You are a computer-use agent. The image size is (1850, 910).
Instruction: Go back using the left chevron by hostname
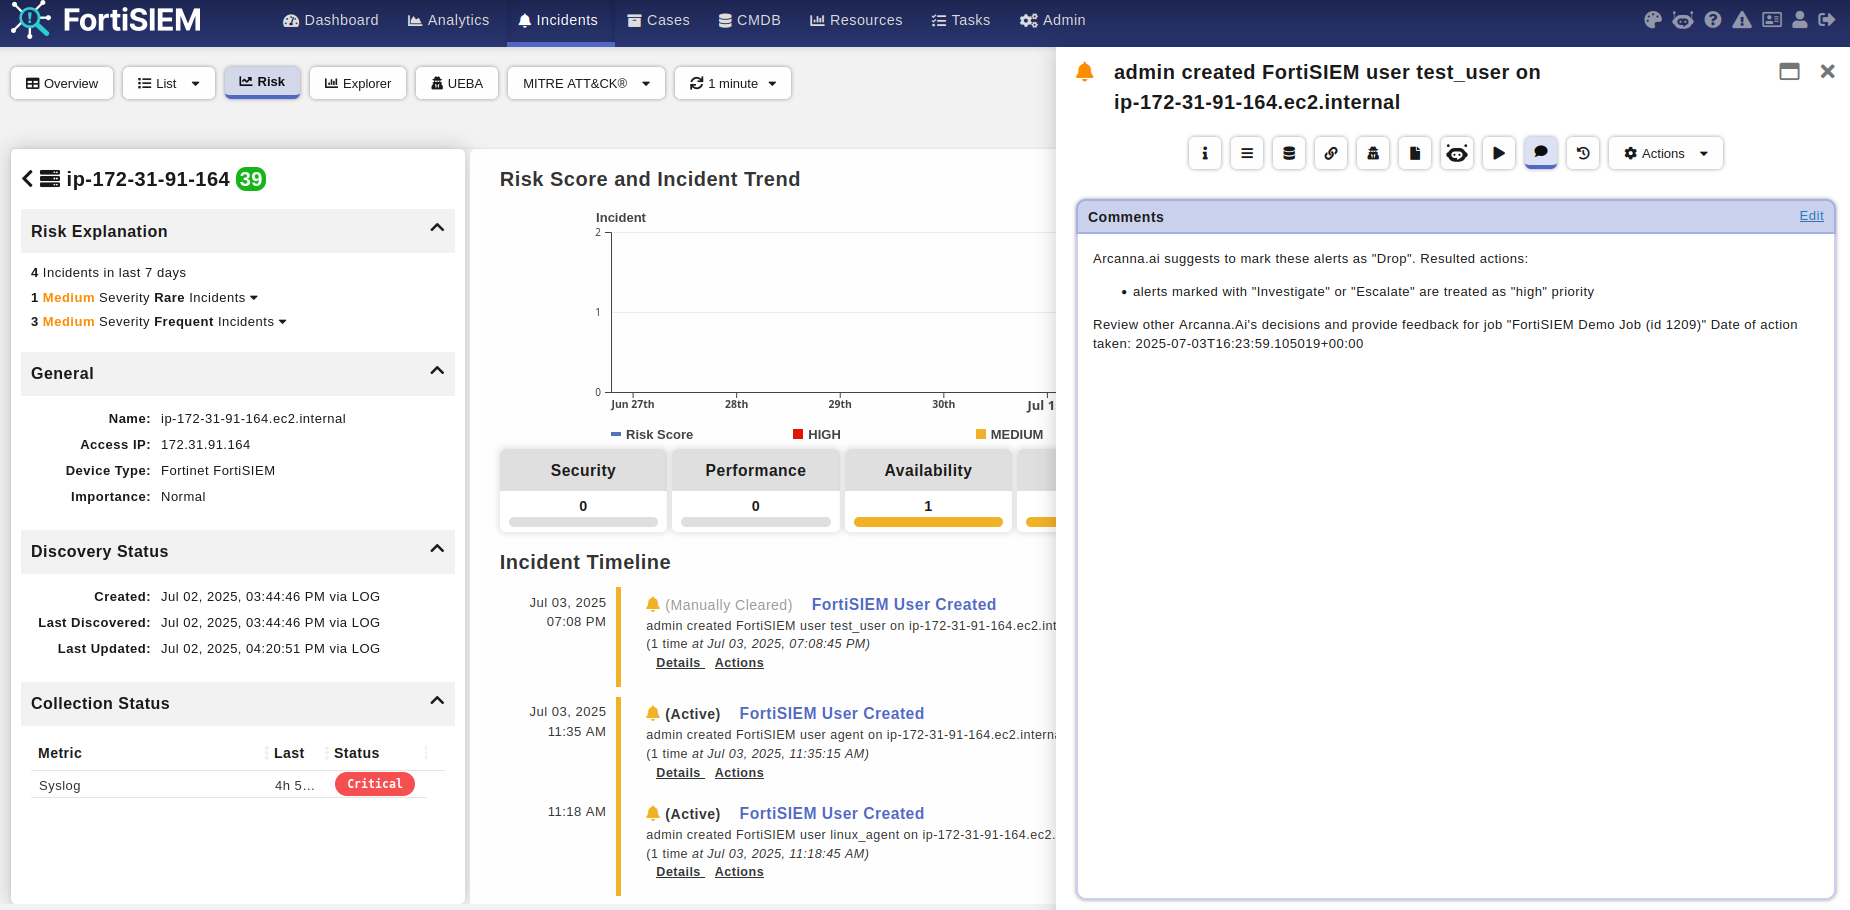click(x=28, y=179)
